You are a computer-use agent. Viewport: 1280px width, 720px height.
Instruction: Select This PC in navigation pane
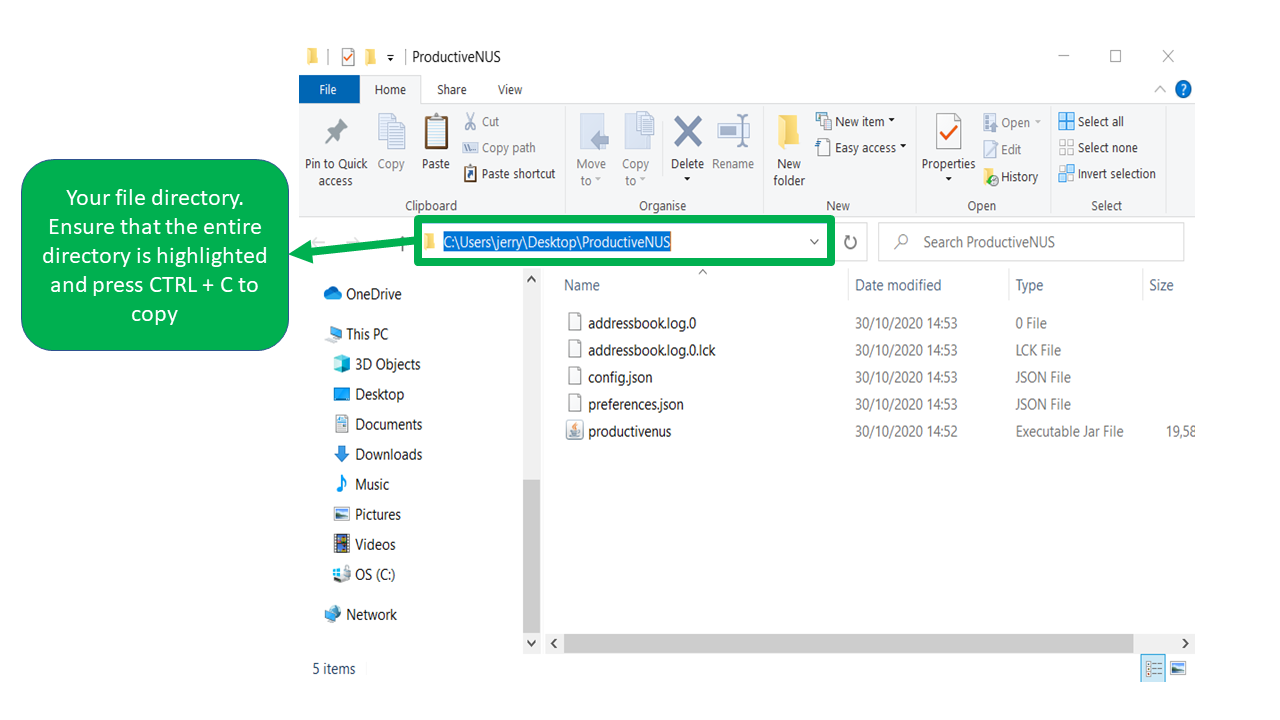point(357,334)
